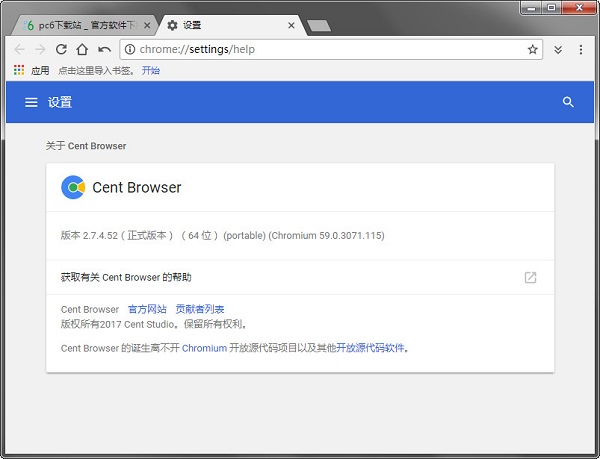Search settings using the magnifier icon
Image resolution: width=600 pixels, height=459 pixels.
(x=568, y=102)
